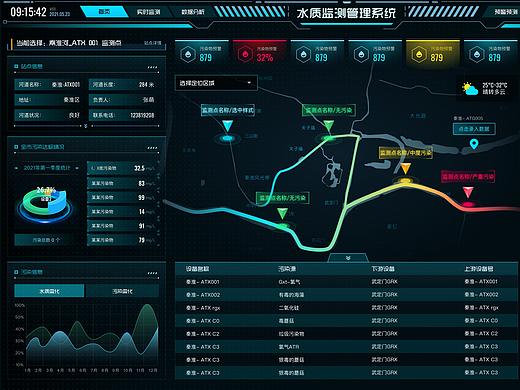Click the square icon beside the trend panel title

16,272
